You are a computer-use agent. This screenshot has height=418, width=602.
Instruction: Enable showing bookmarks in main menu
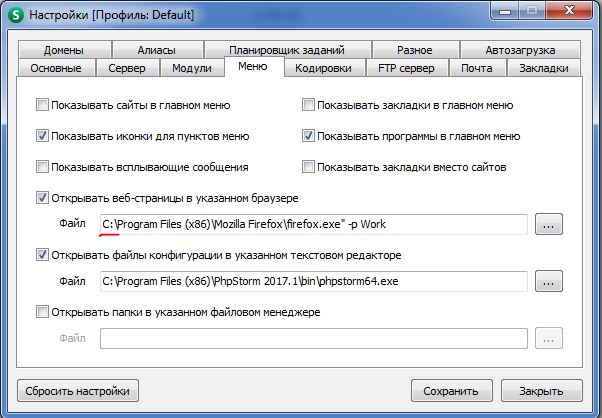pos(309,104)
